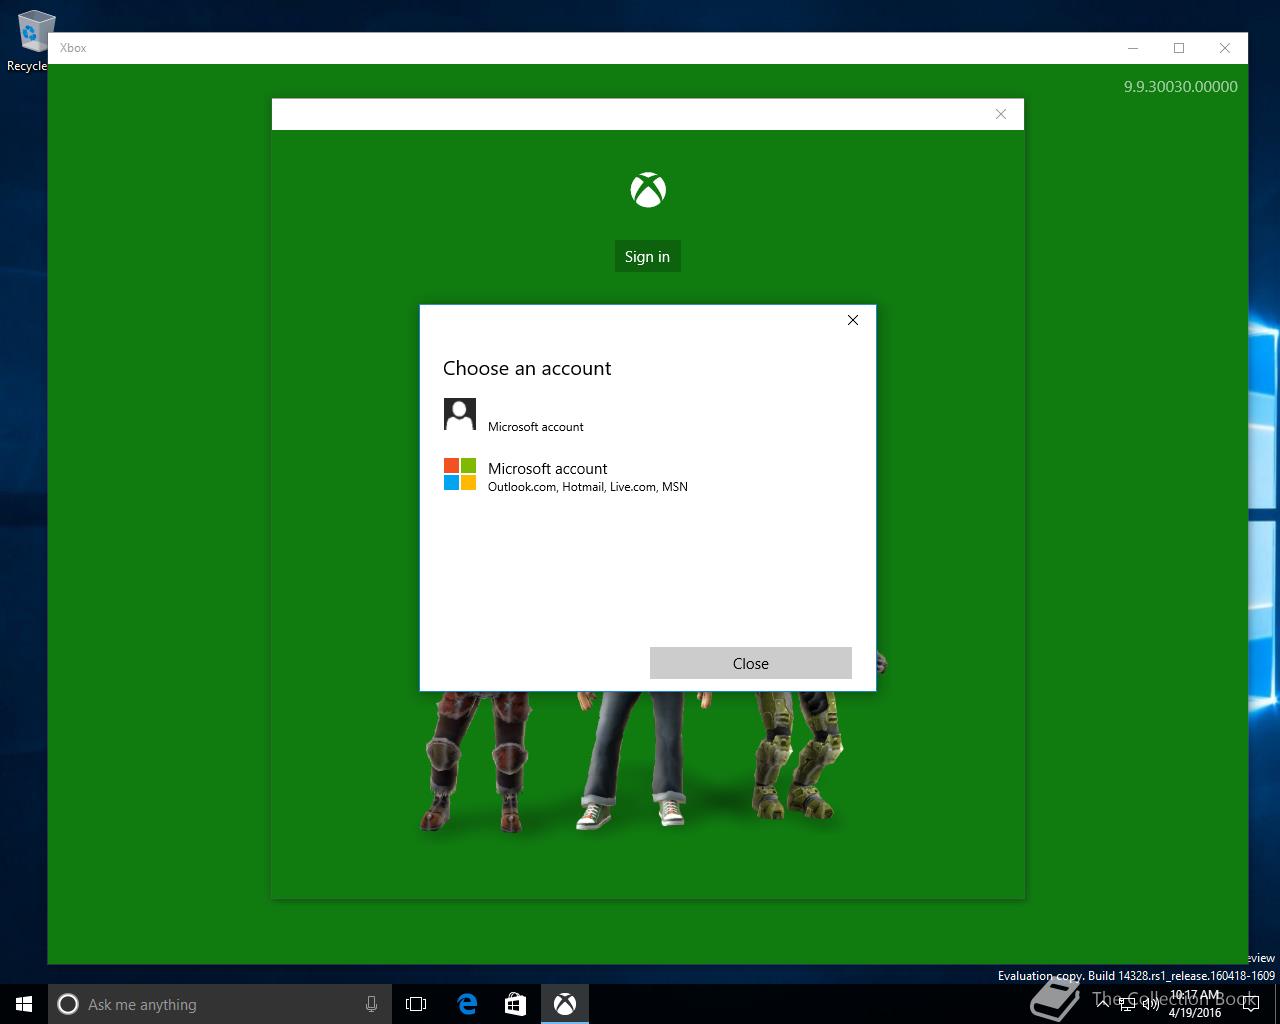Close the Choose an account dialog with X

(852, 320)
